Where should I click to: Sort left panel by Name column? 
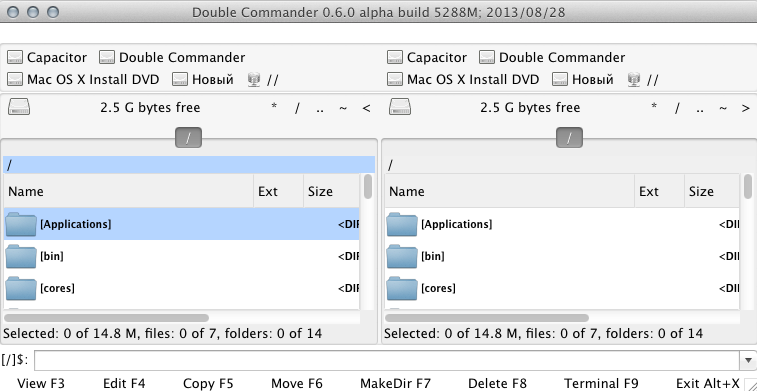pos(128,191)
